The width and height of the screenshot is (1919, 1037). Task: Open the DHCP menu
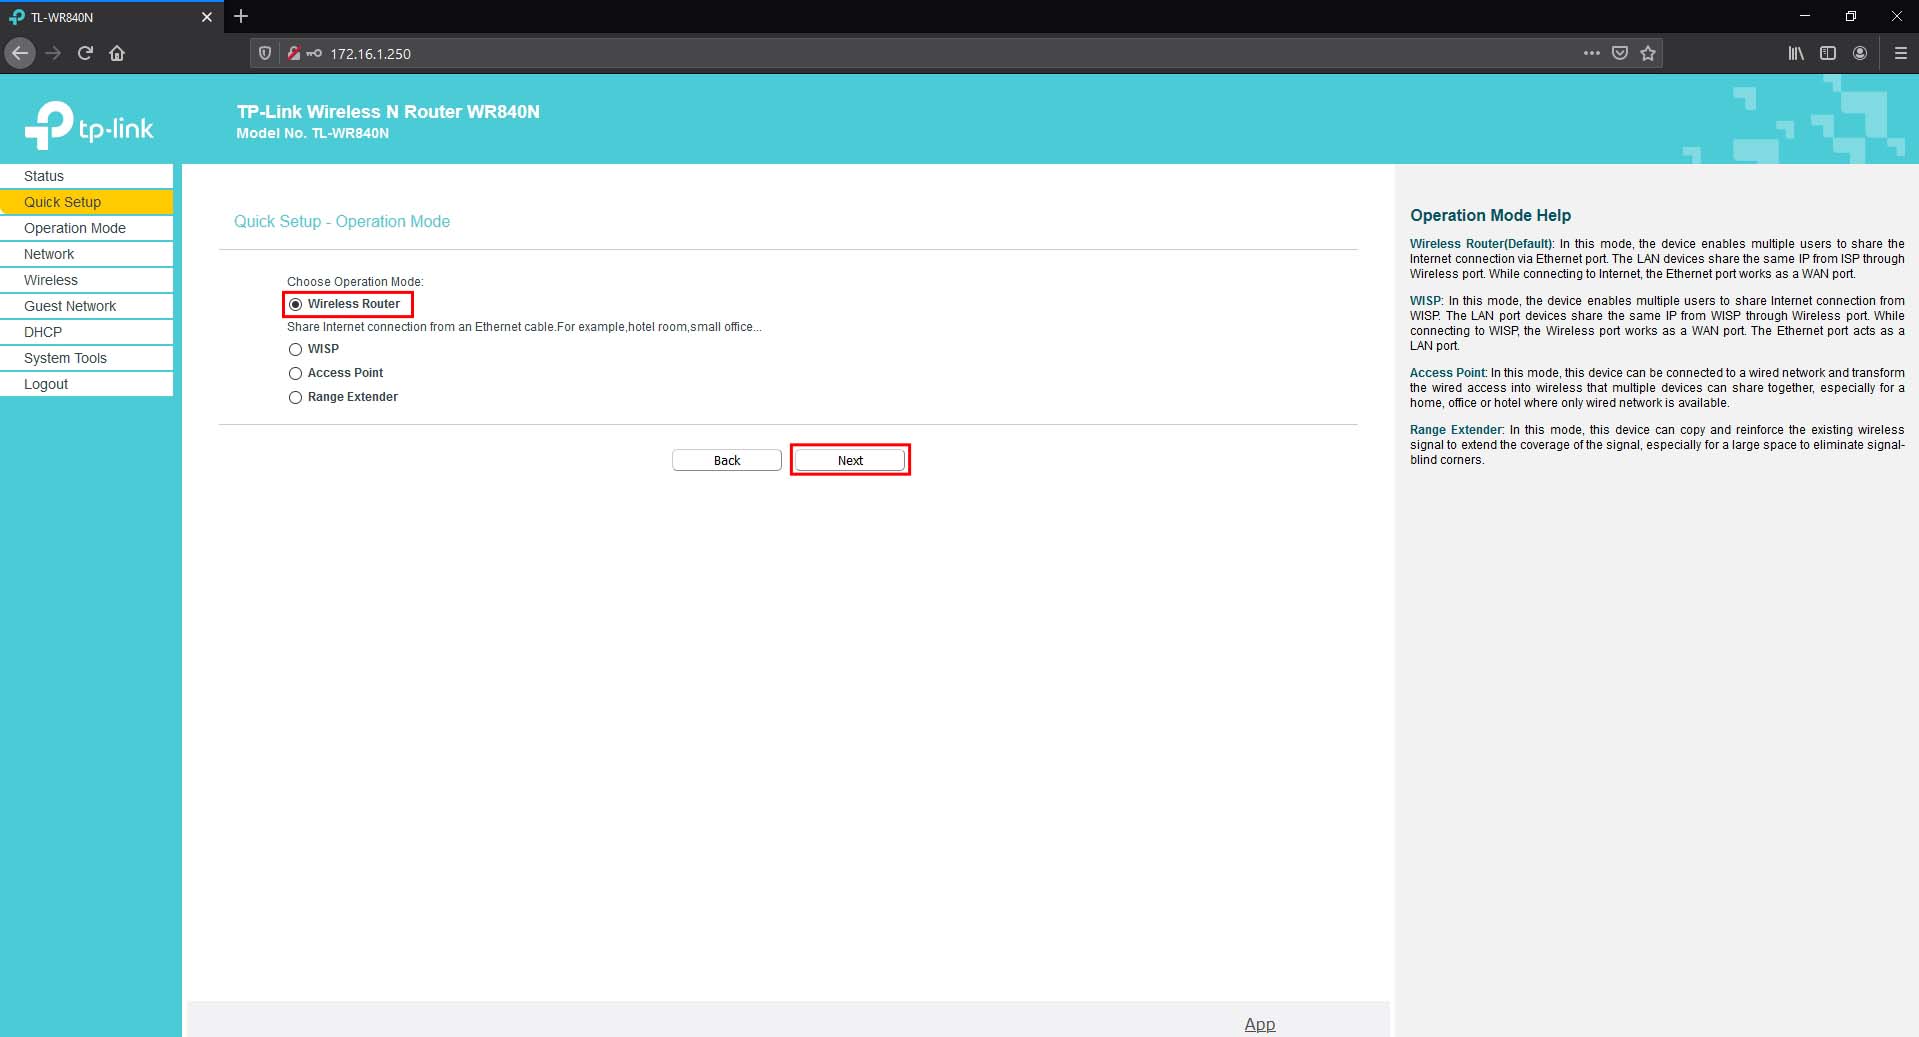[x=86, y=332]
